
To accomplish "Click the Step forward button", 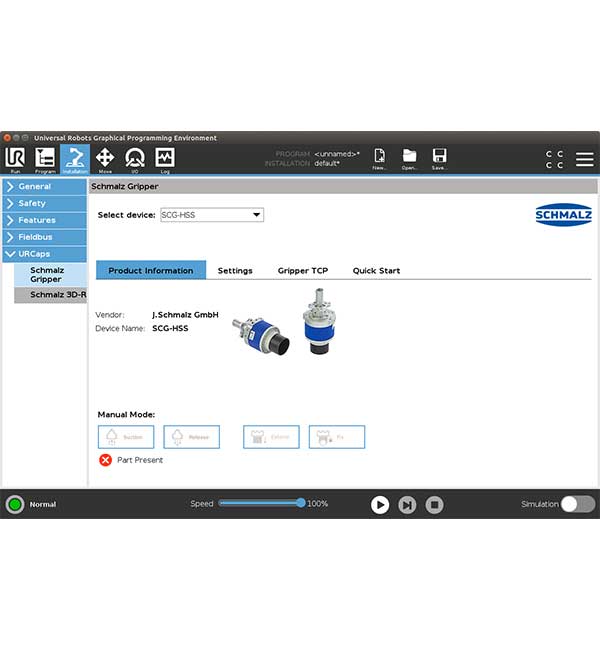I will tap(407, 505).
